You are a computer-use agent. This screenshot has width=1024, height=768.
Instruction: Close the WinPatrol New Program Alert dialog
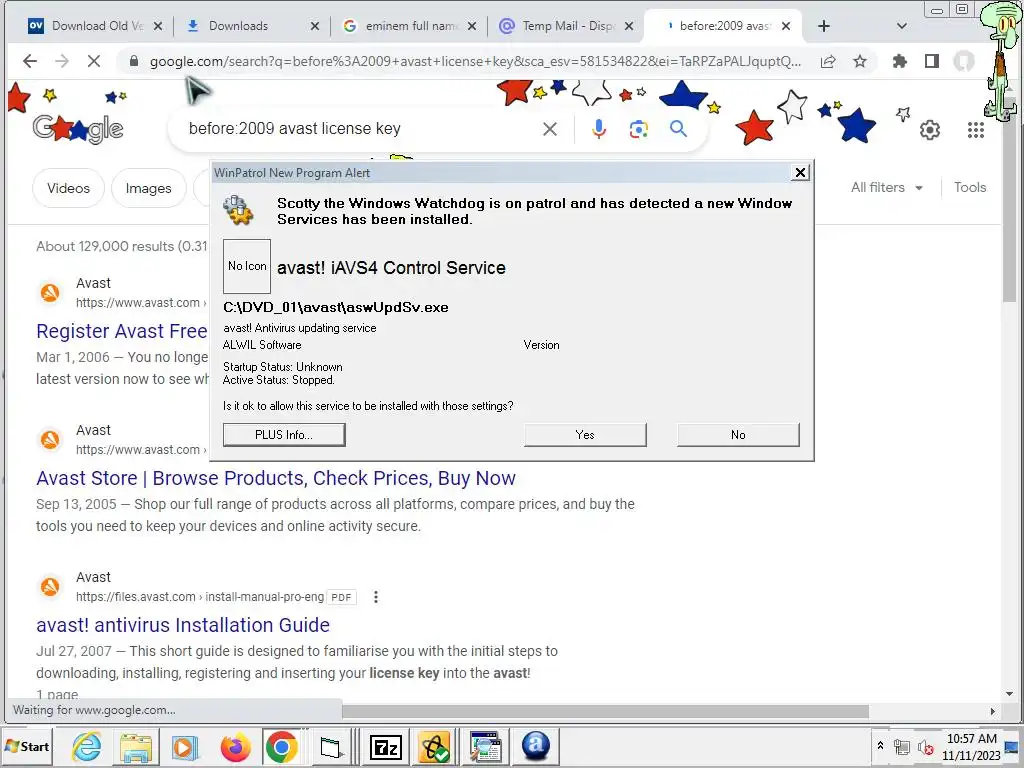coord(800,172)
